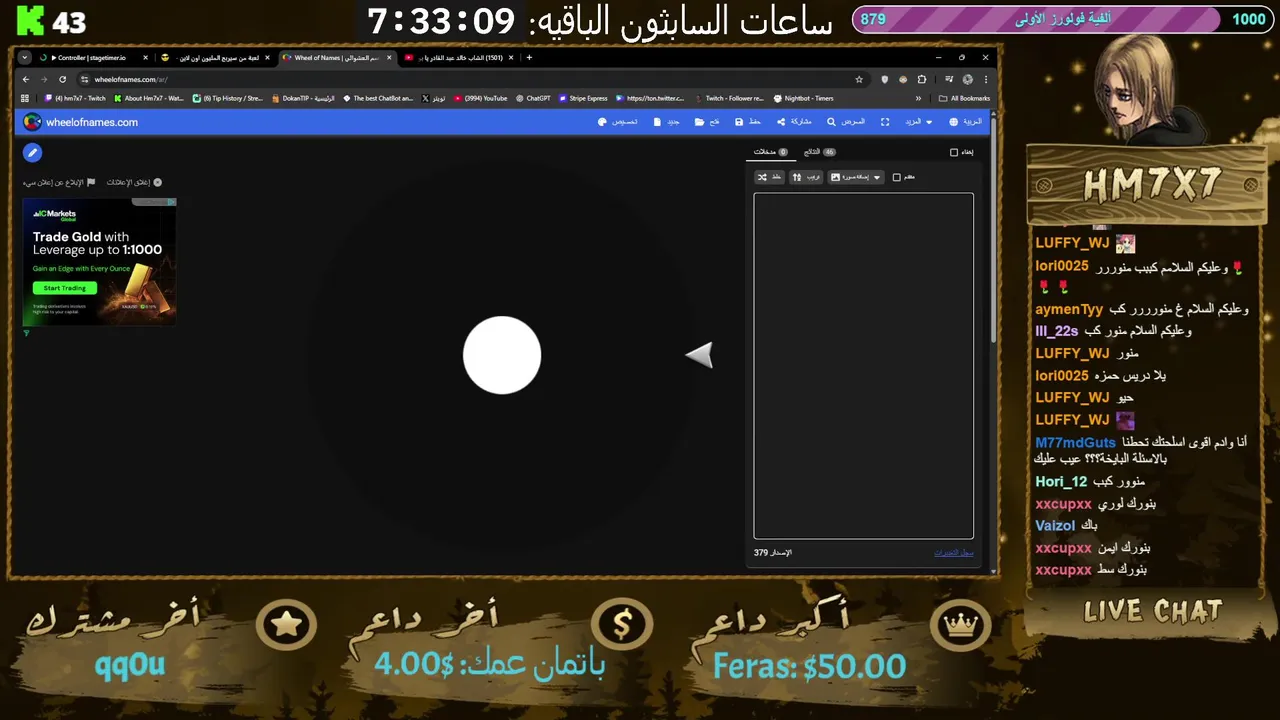Open the site info icon in address bar
This screenshot has width=1280, height=720.
tap(85, 79)
